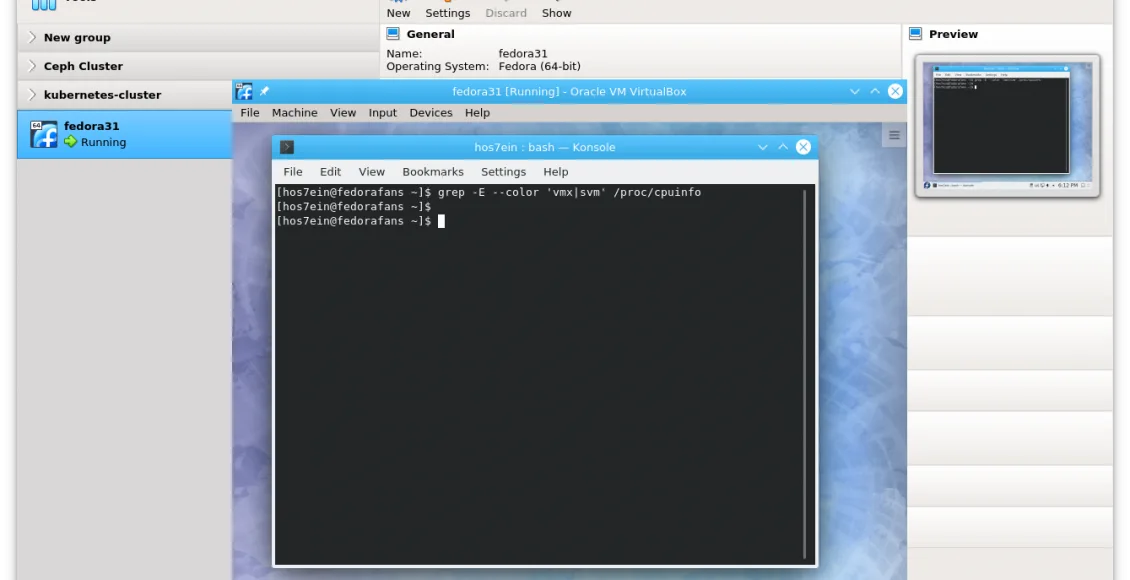This screenshot has width=1130, height=580.
Task: Minimize the fedora31 VirtualBox window
Action: [x=855, y=92]
